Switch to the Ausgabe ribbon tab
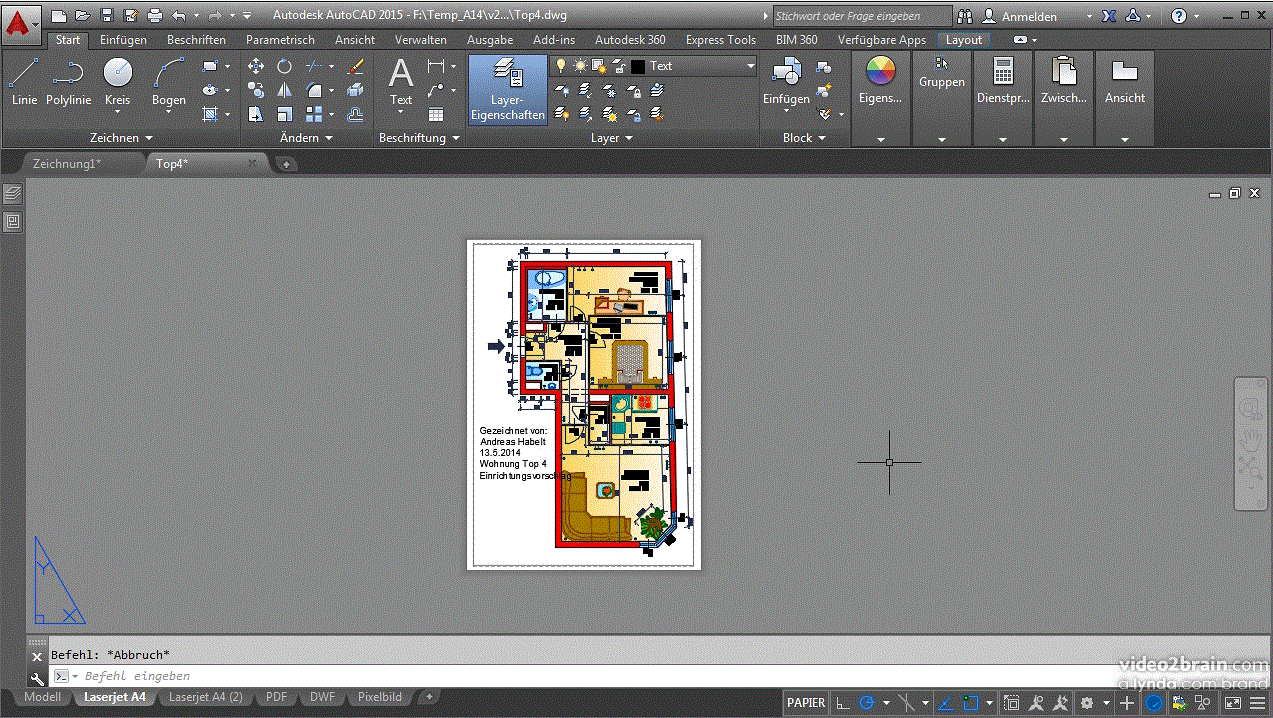Image resolution: width=1273 pixels, height=718 pixels. 490,40
